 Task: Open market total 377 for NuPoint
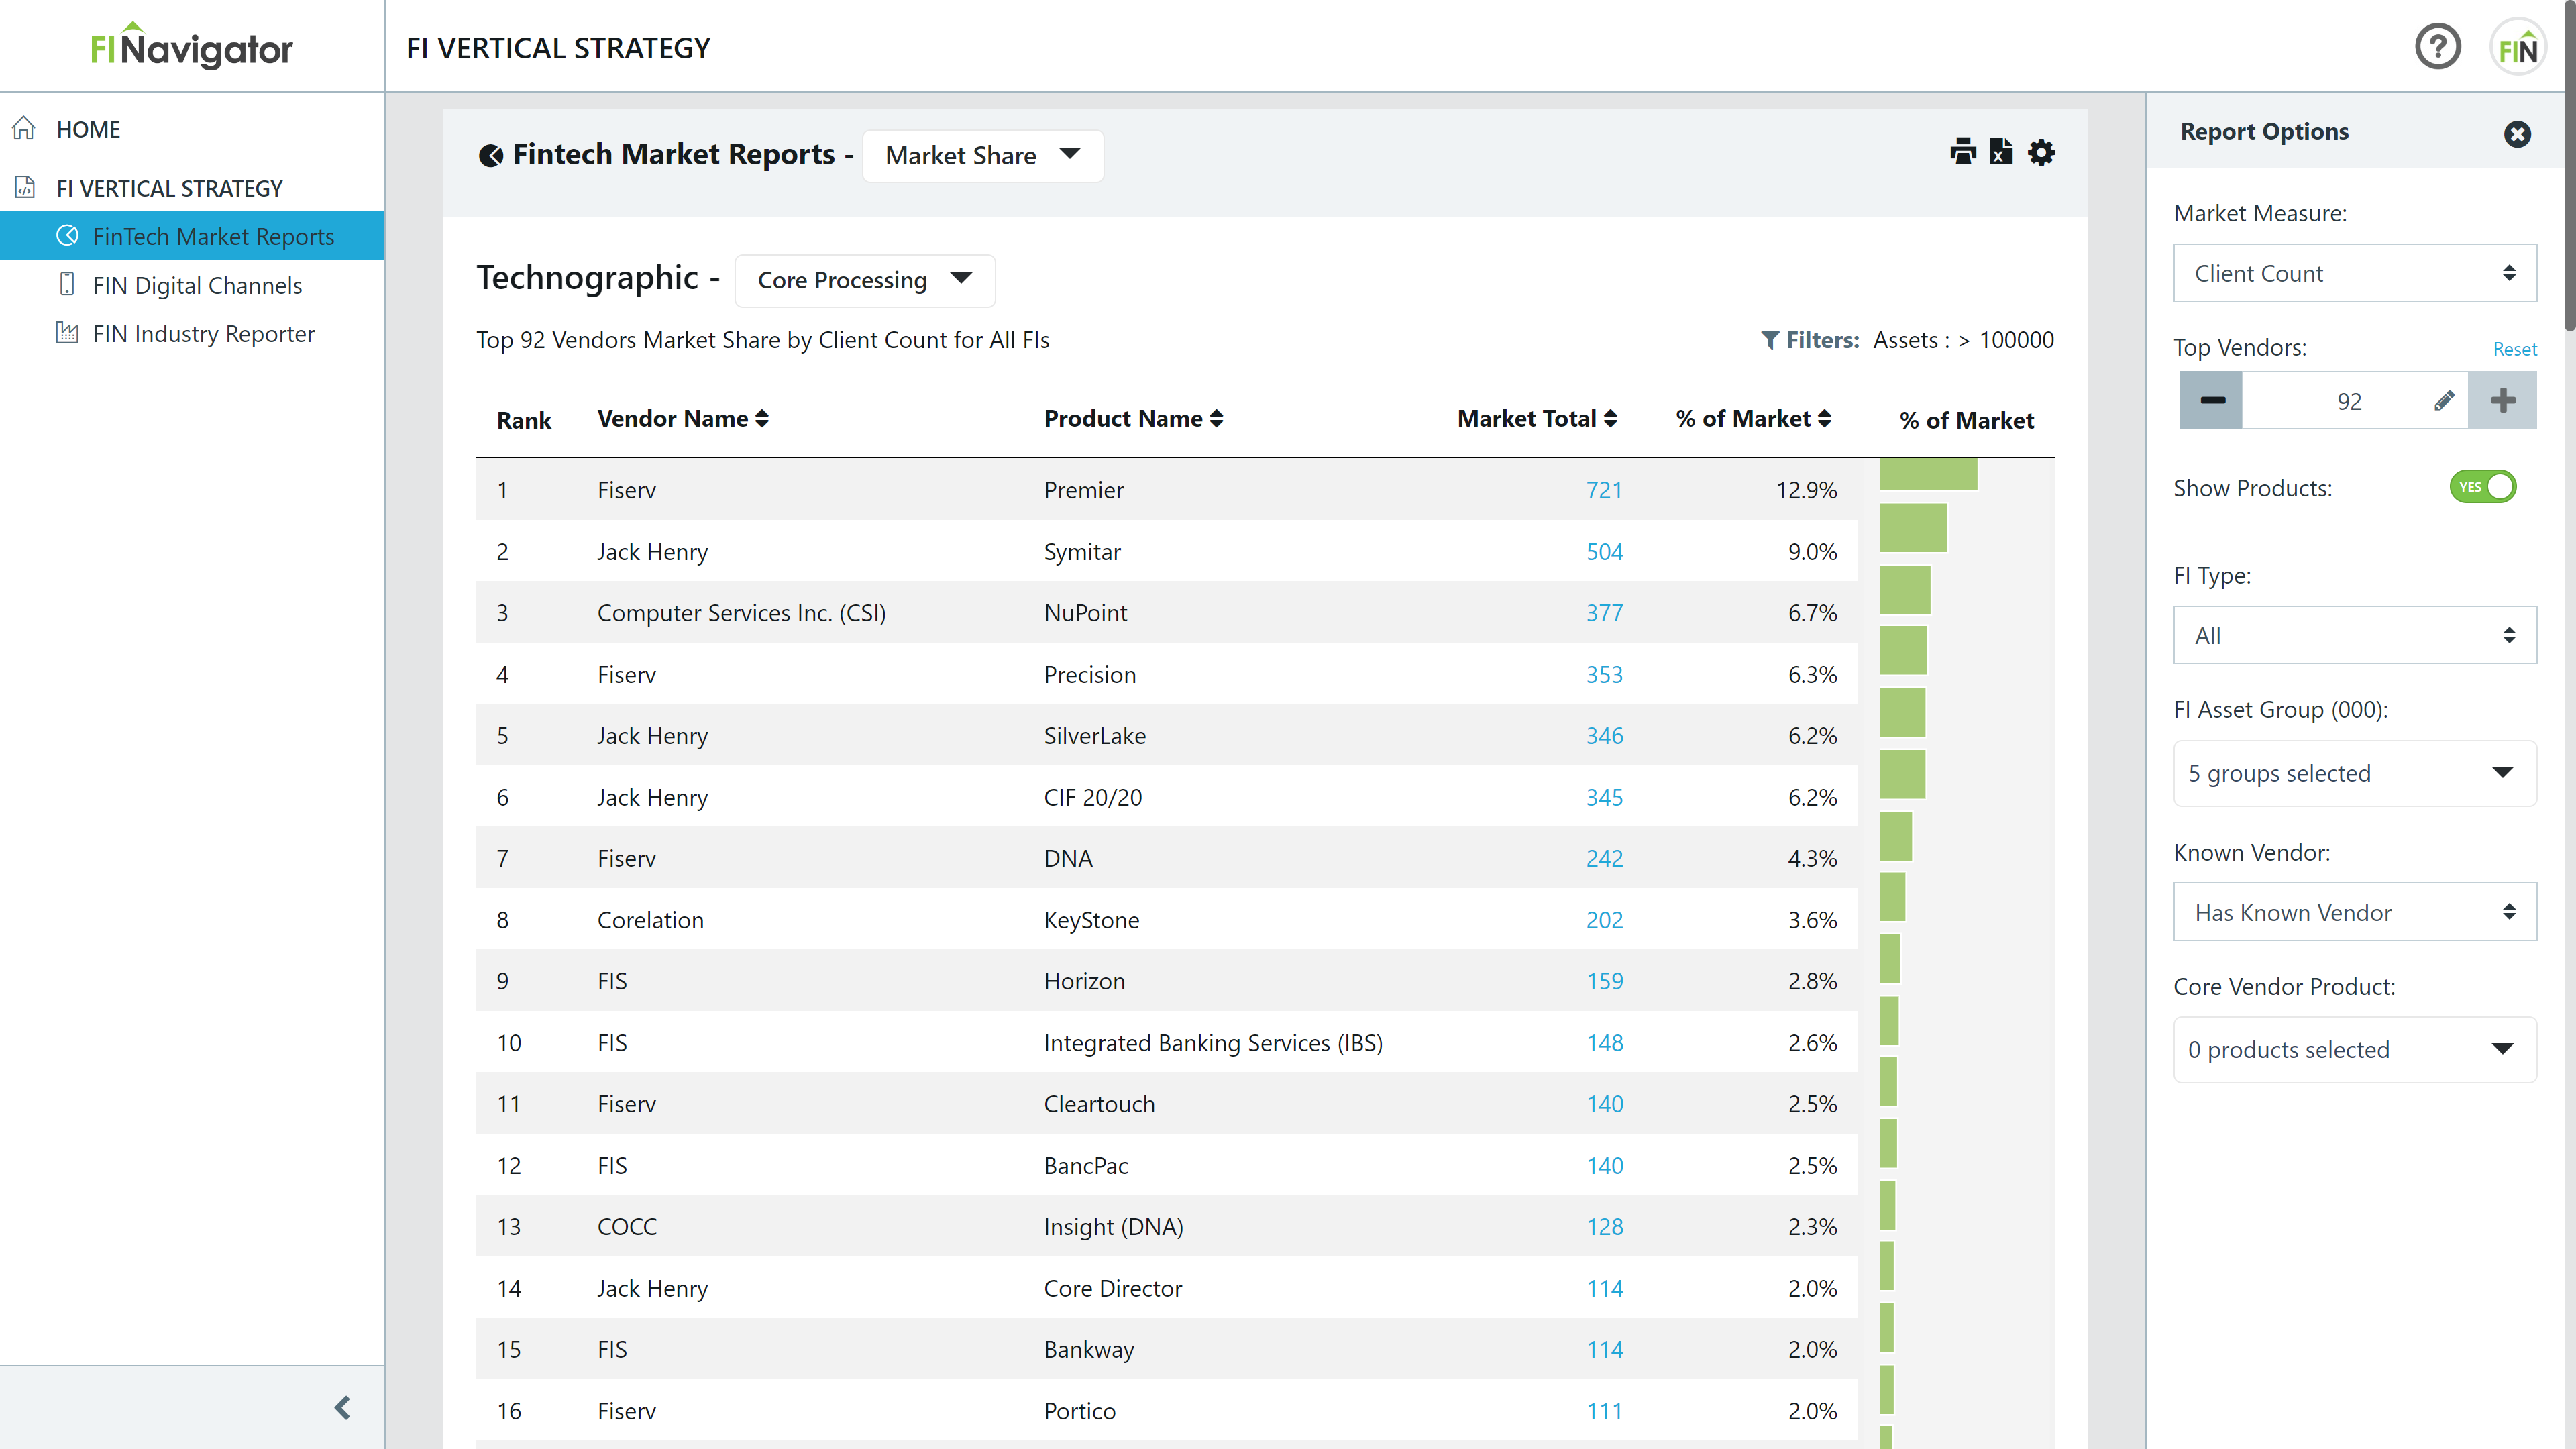[1604, 613]
